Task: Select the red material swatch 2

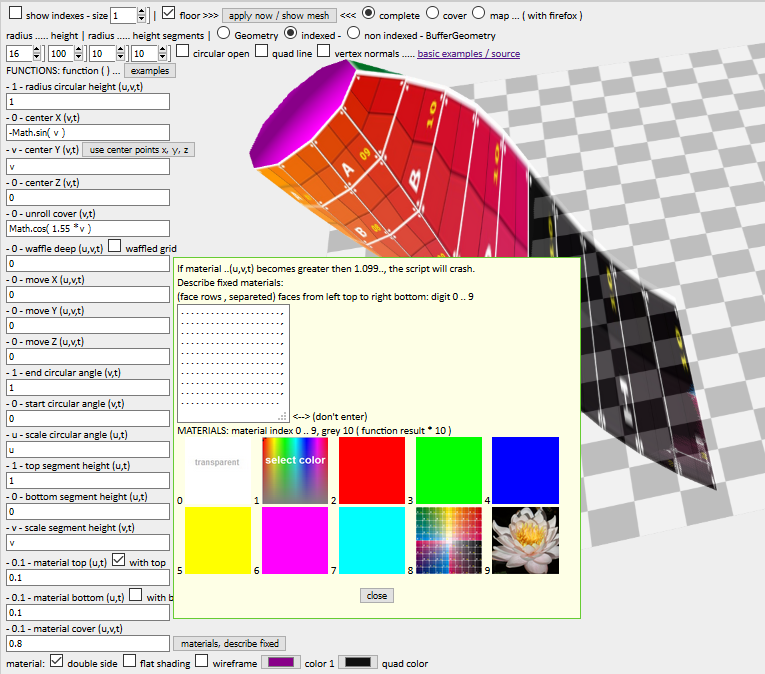Action: (372, 470)
